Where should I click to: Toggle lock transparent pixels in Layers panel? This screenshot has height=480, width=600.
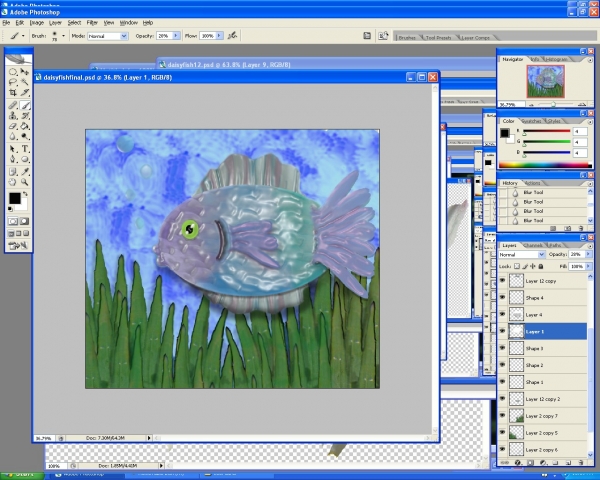(x=517, y=266)
